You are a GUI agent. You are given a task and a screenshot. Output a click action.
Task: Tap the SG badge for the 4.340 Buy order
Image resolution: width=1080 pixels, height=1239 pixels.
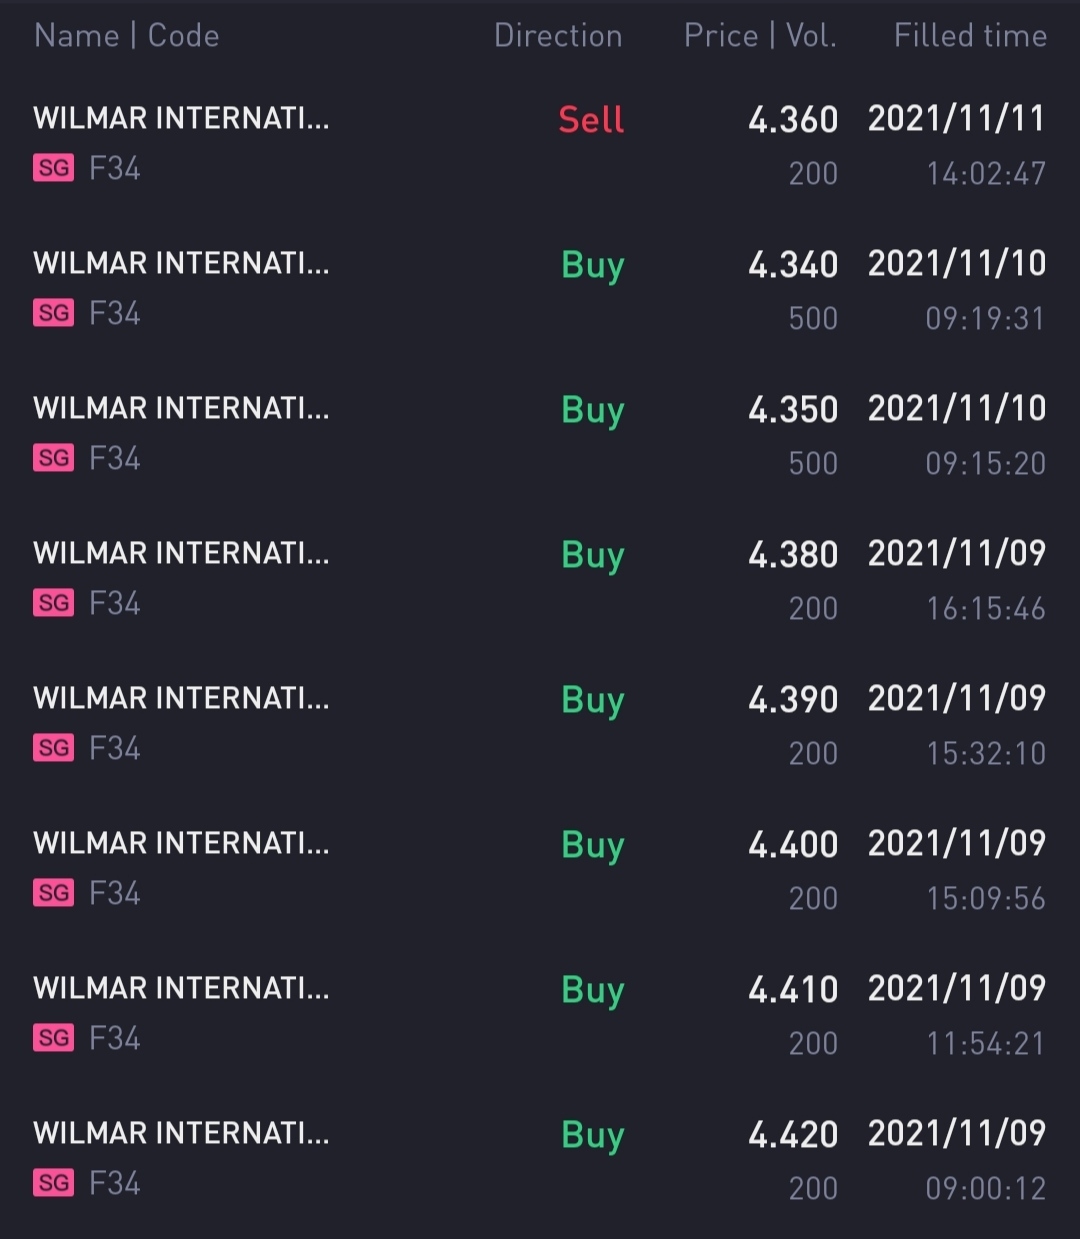pos(54,313)
